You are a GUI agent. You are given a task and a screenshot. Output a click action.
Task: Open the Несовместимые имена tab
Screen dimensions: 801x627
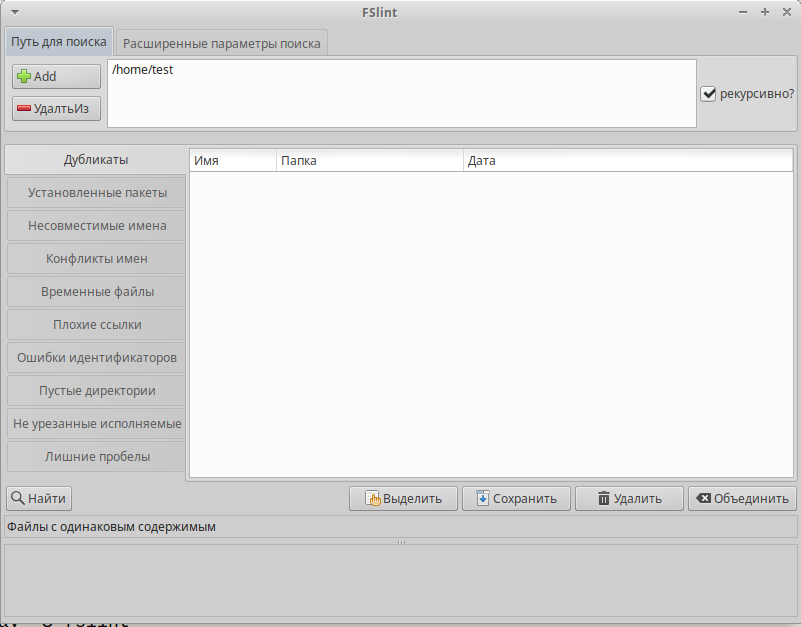tap(97, 226)
